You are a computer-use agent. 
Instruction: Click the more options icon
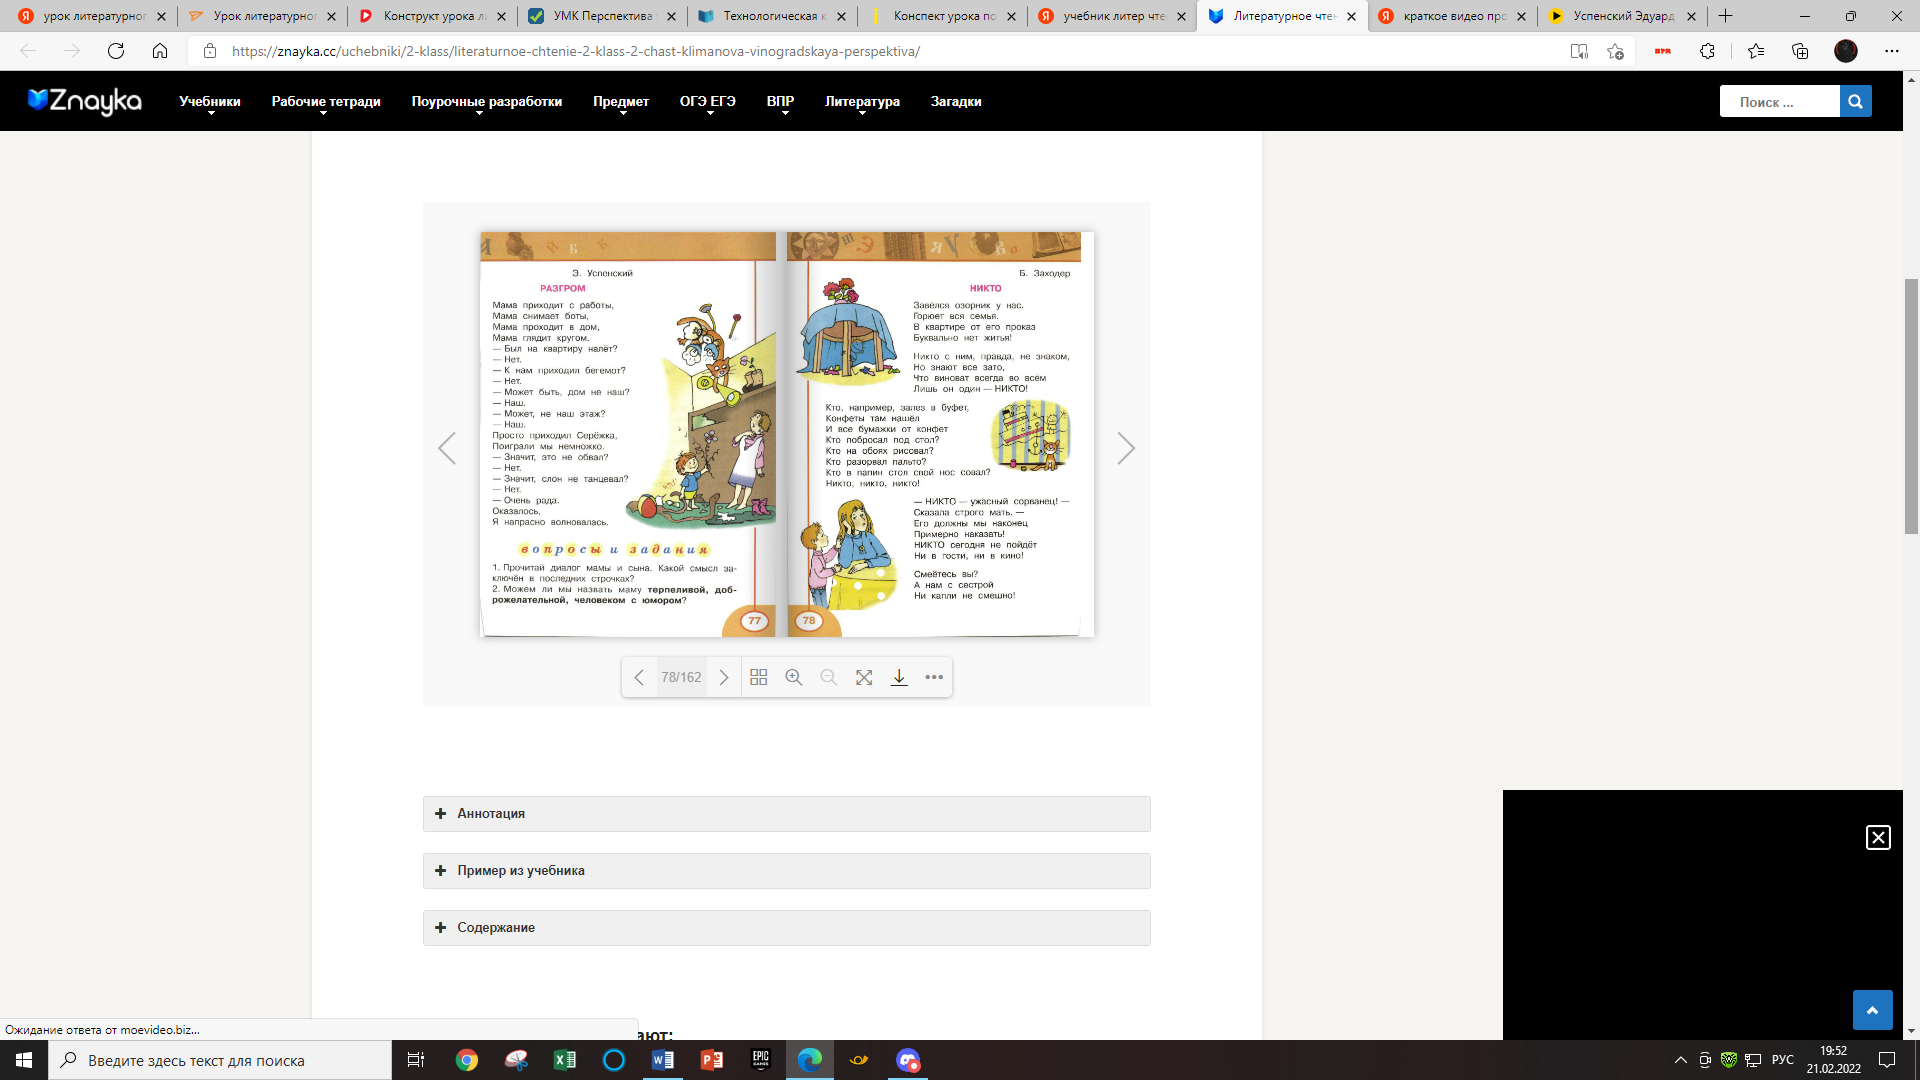(x=934, y=676)
